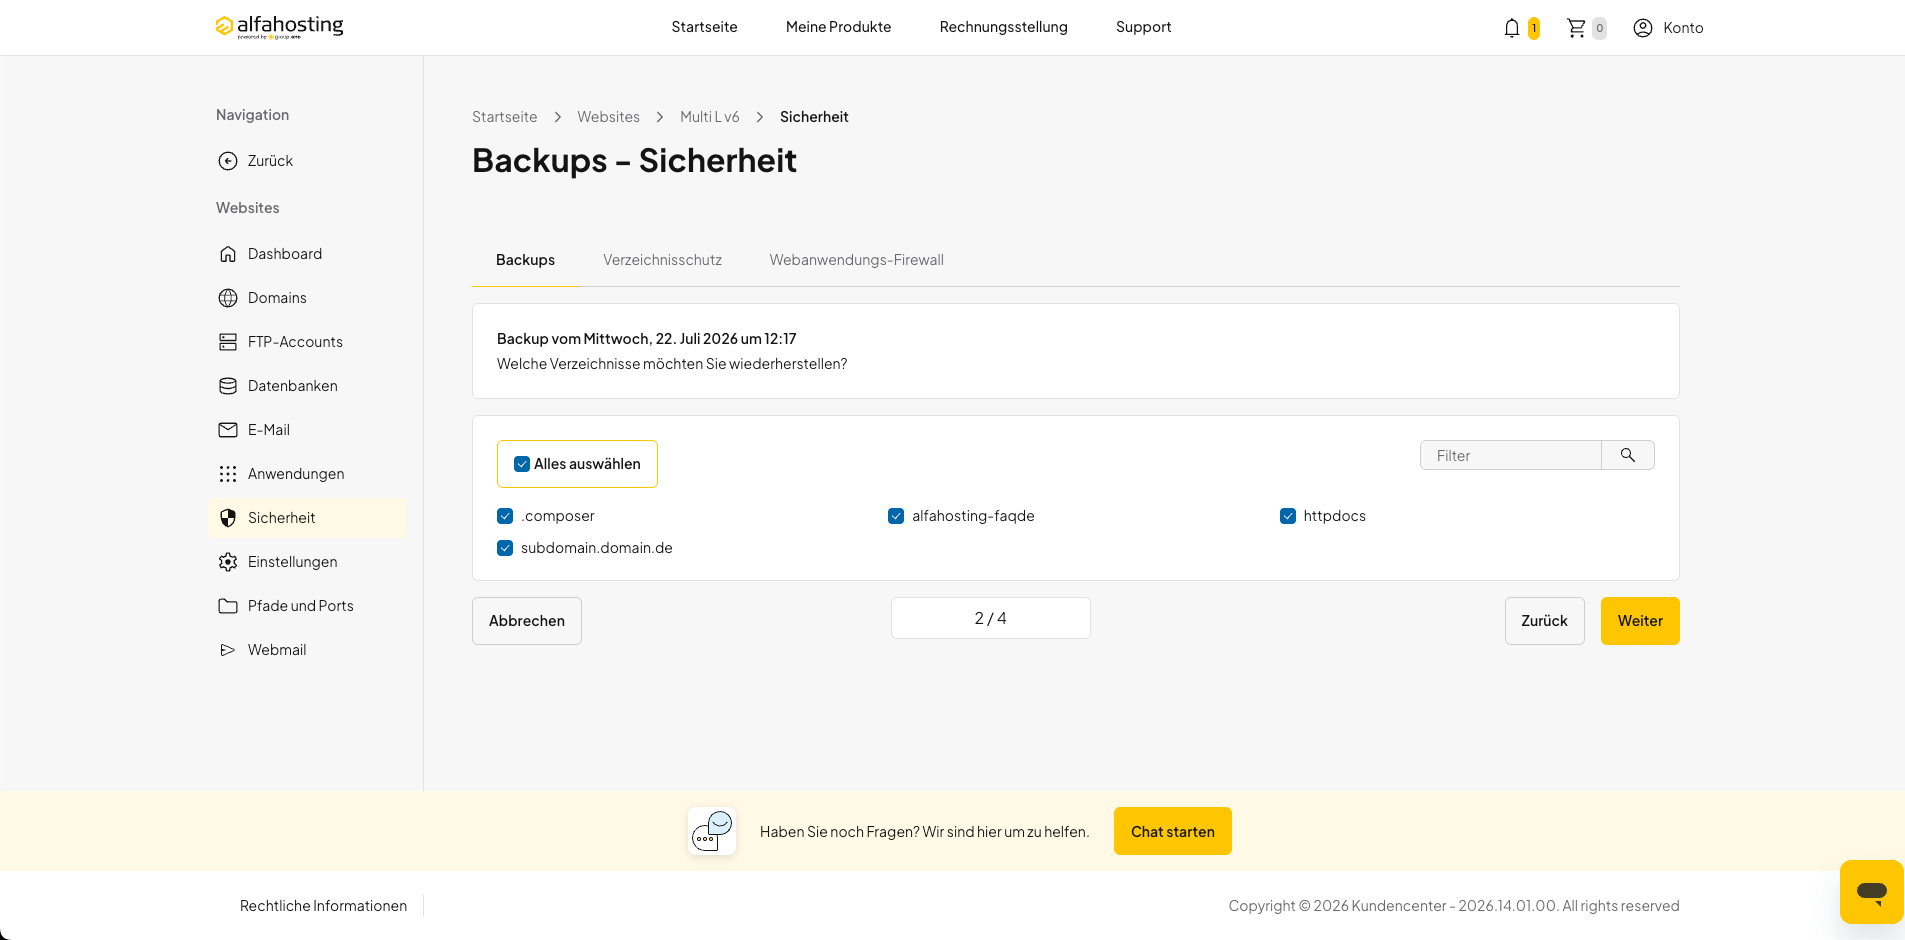This screenshot has height=940, width=1905.
Task: Click the 2 / 4 step indicator
Action: click(991, 618)
